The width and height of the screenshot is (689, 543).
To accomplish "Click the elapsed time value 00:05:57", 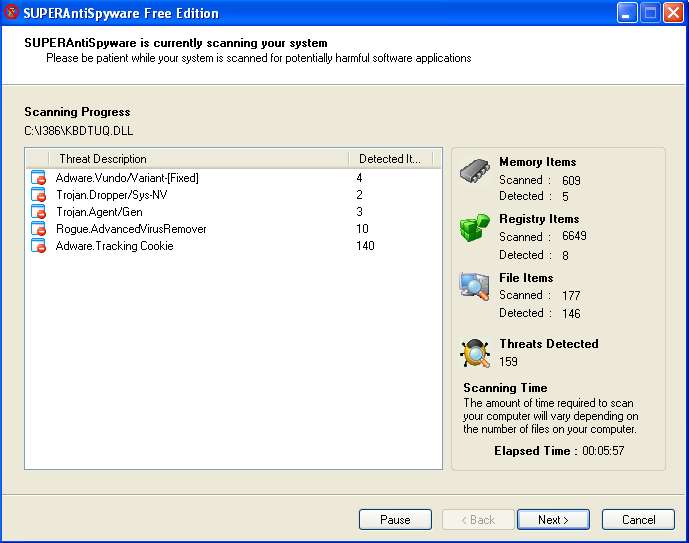I will click(603, 451).
